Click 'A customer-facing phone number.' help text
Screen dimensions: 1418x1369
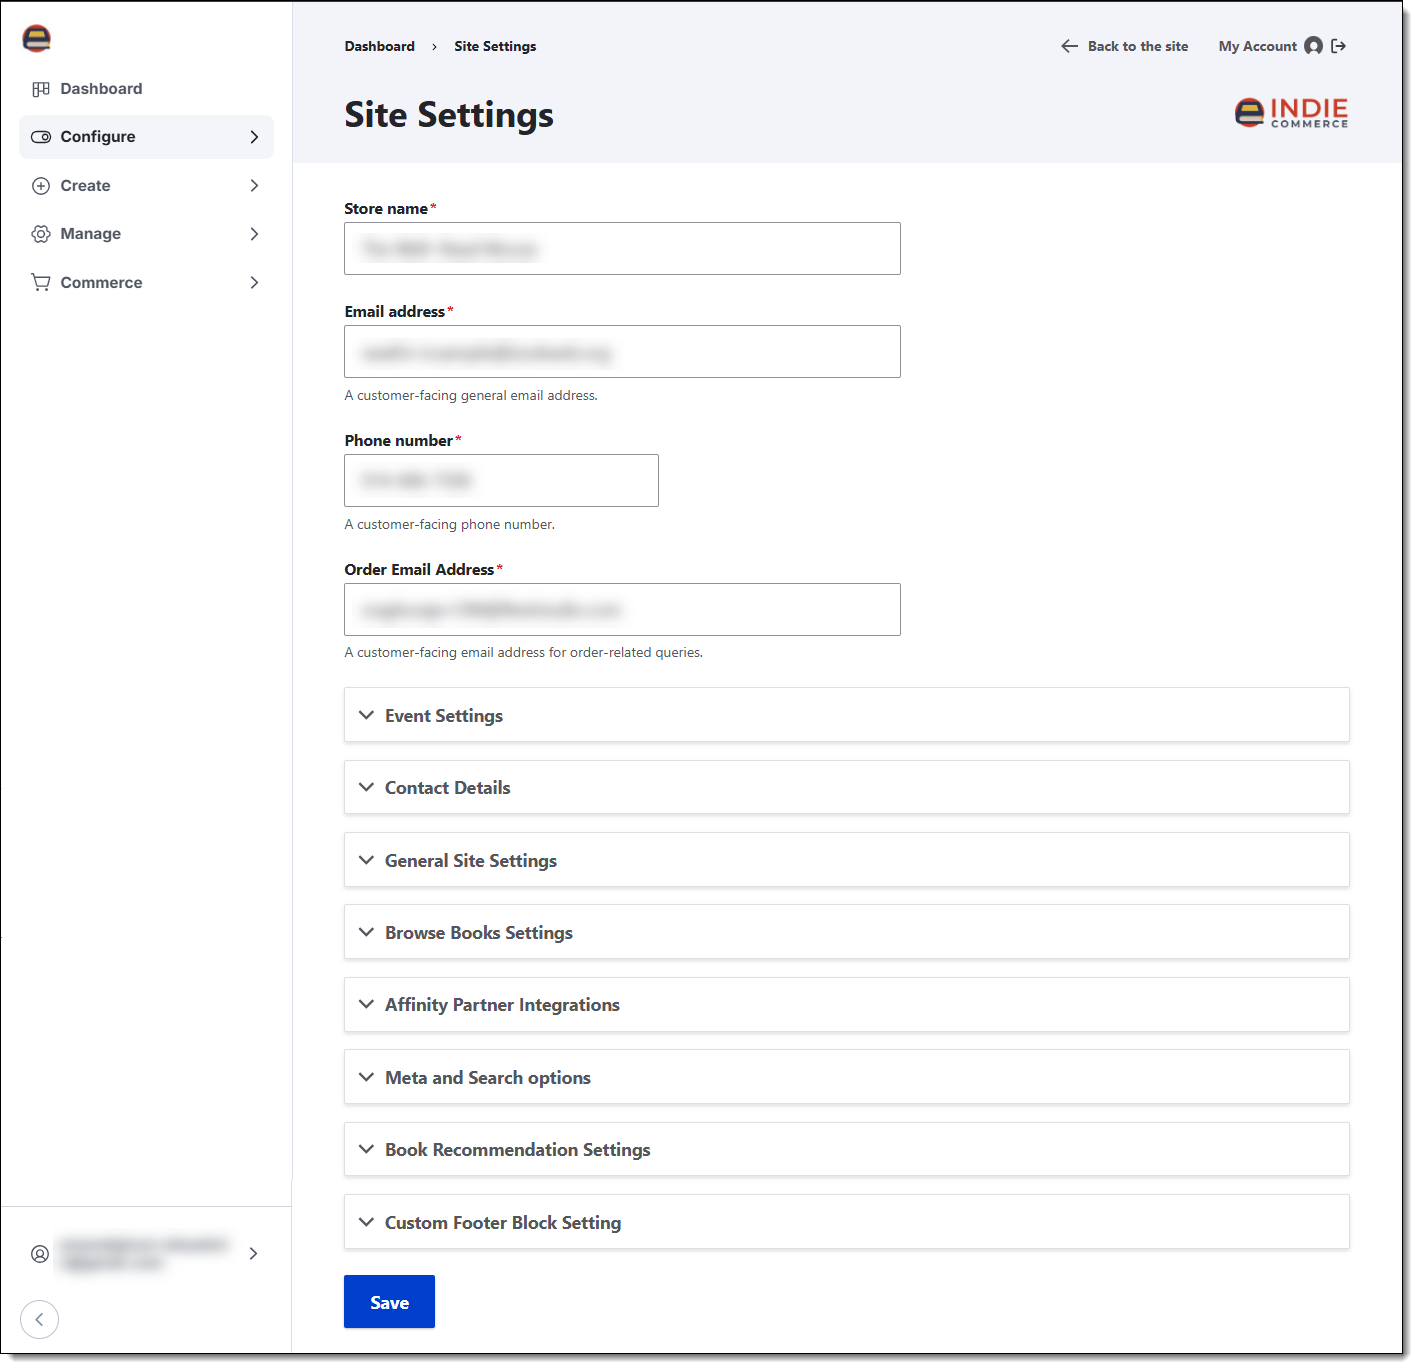coord(449,525)
